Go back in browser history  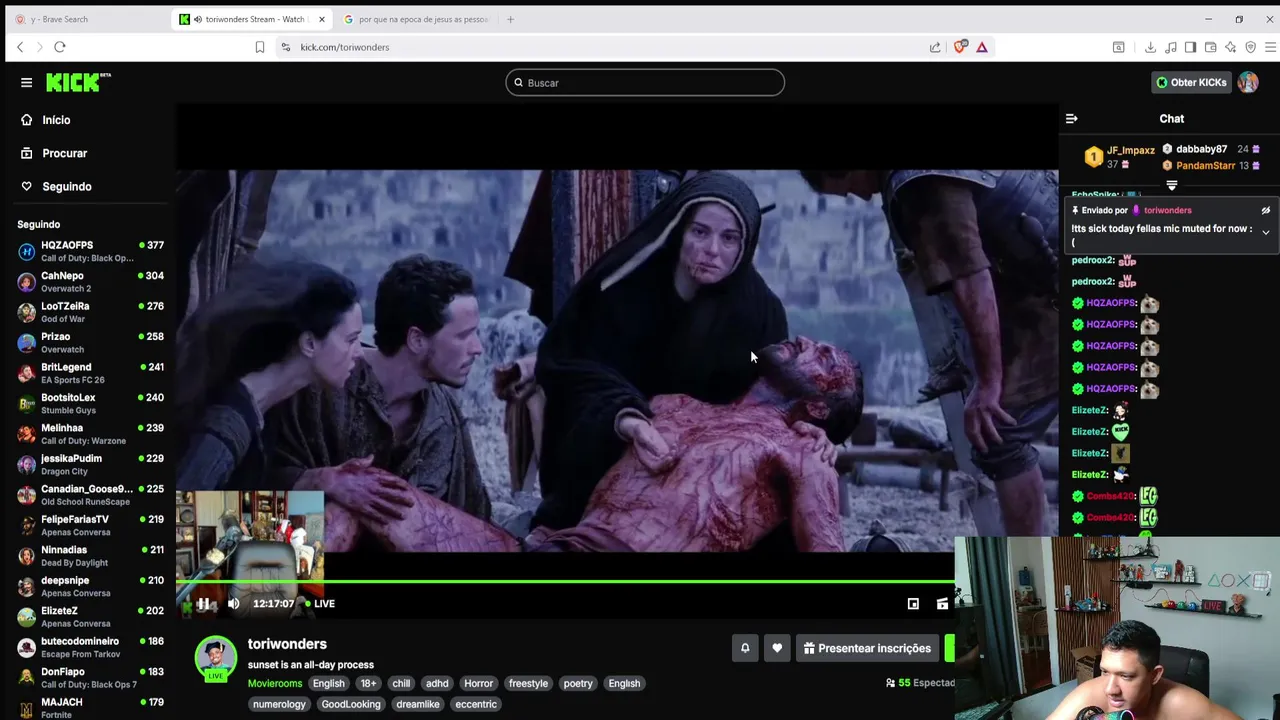tap(20, 47)
